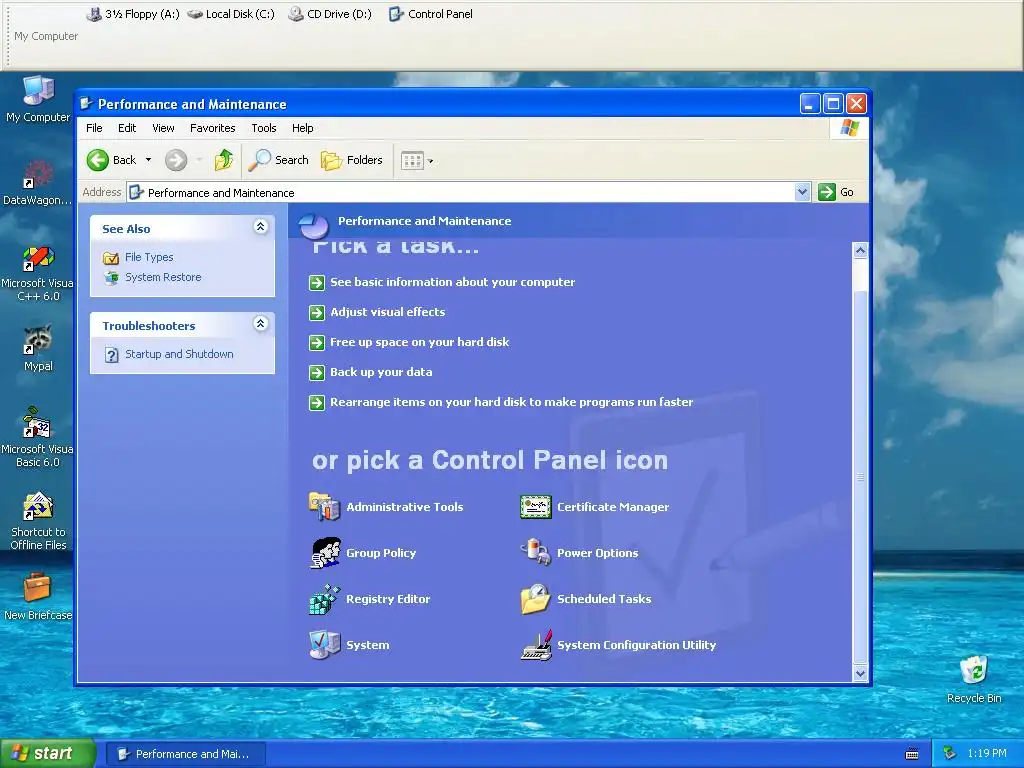Click the Start button

click(x=47, y=754)
